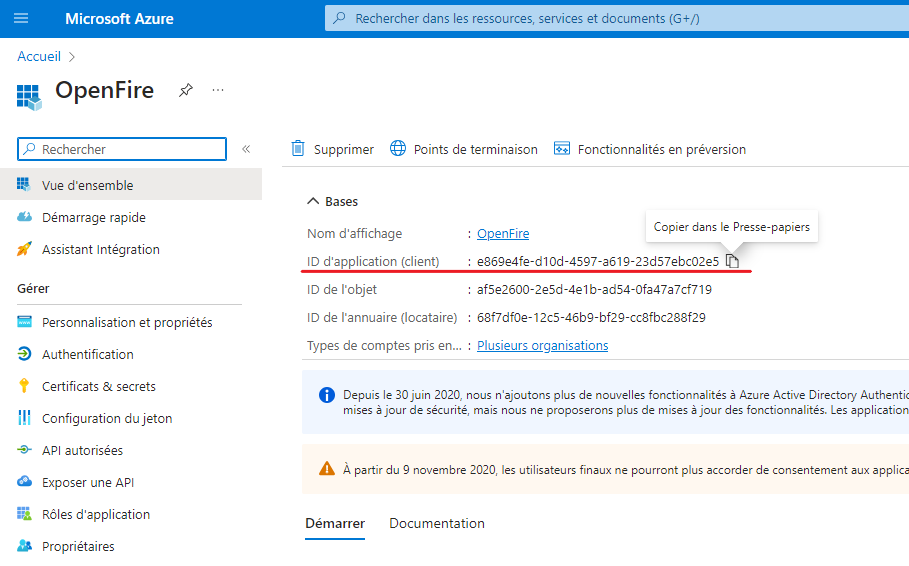The height and width of the screenshot is (566, 909).
Task: Open Exposer une API
Action: [x=88, y=482]
